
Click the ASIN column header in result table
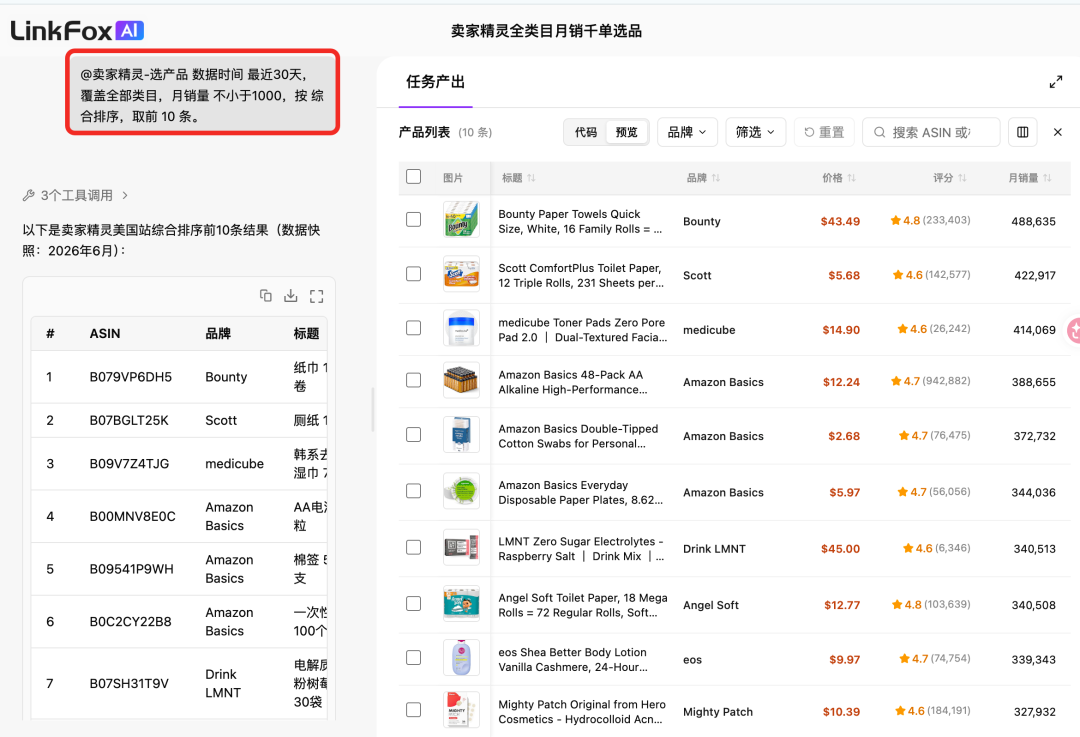105,333
